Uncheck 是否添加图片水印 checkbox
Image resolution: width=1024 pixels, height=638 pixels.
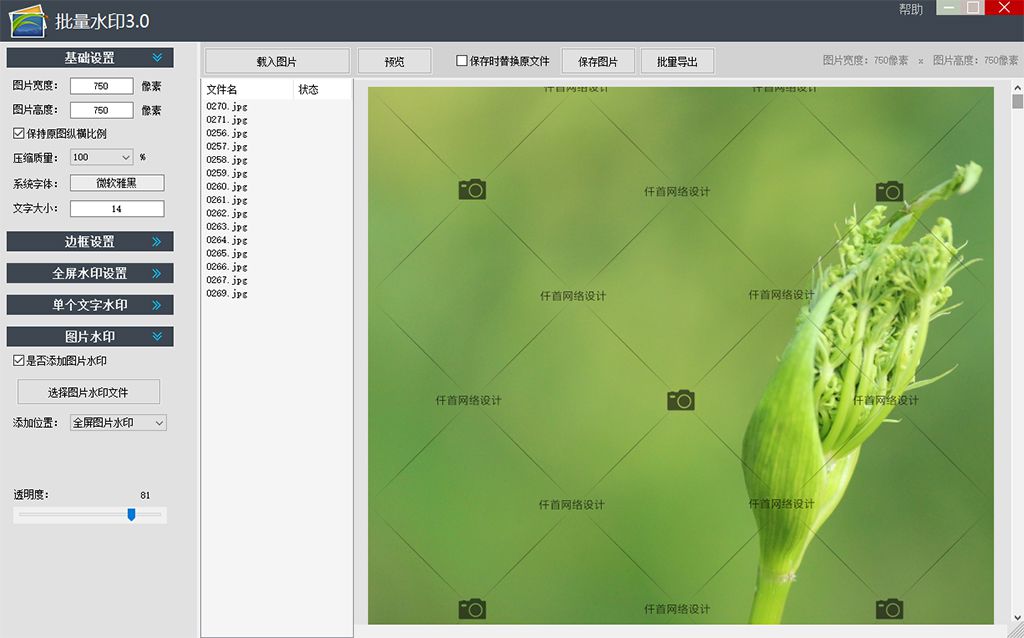[19, 360]
